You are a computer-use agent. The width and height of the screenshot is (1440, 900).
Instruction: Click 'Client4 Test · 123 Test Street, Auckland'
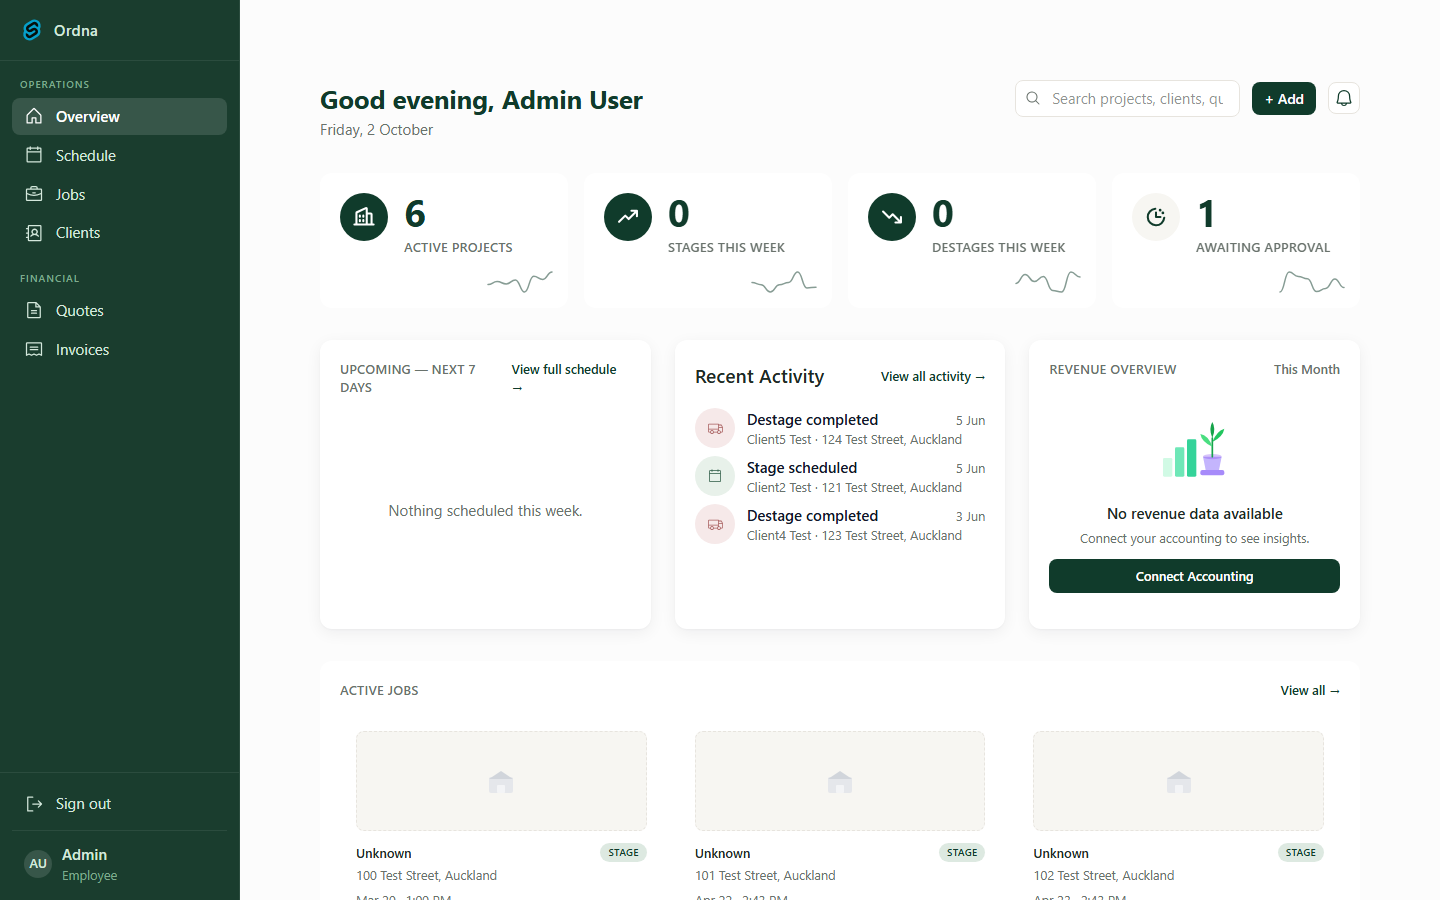(x=854, y=536)
